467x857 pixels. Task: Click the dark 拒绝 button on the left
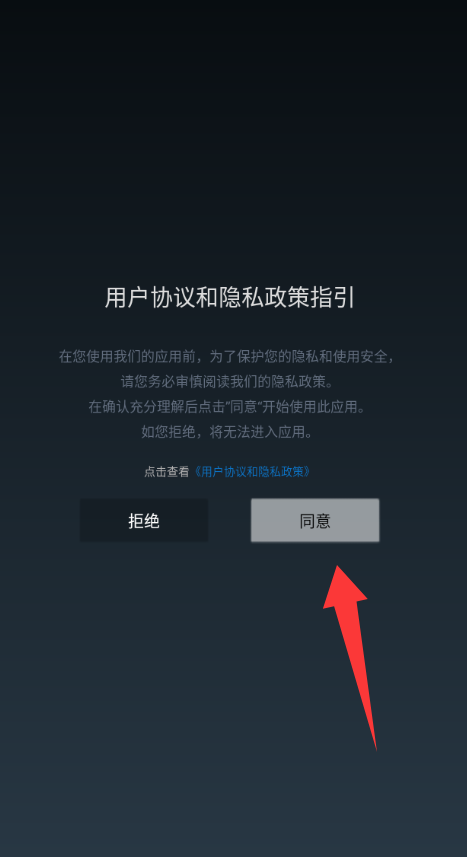click(144, 520)
